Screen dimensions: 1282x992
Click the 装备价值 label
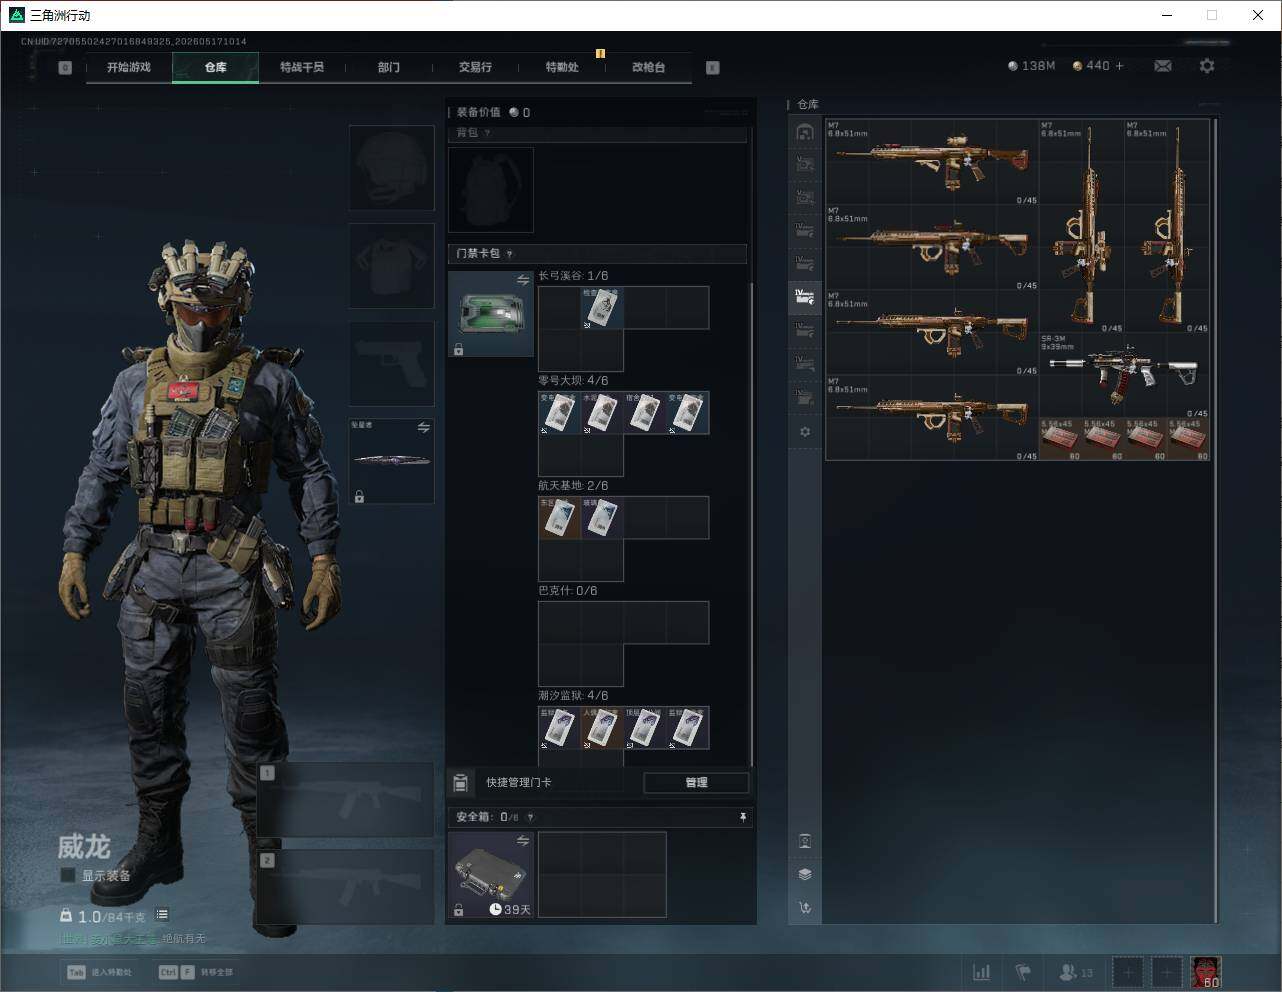(x=478, y=112)
